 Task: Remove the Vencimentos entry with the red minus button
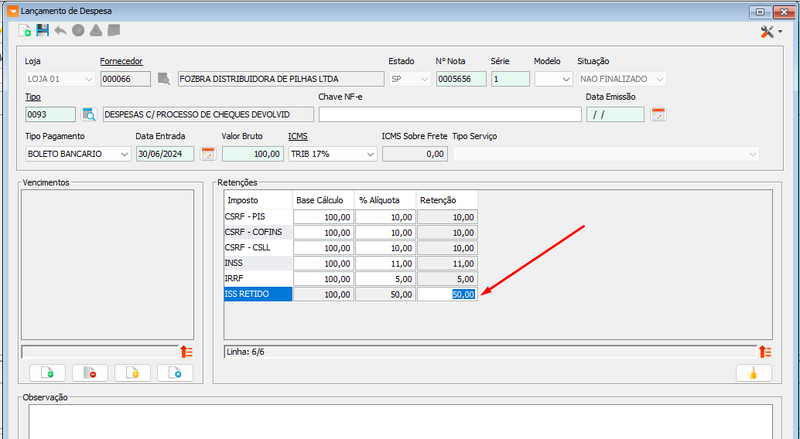(90, 373)
